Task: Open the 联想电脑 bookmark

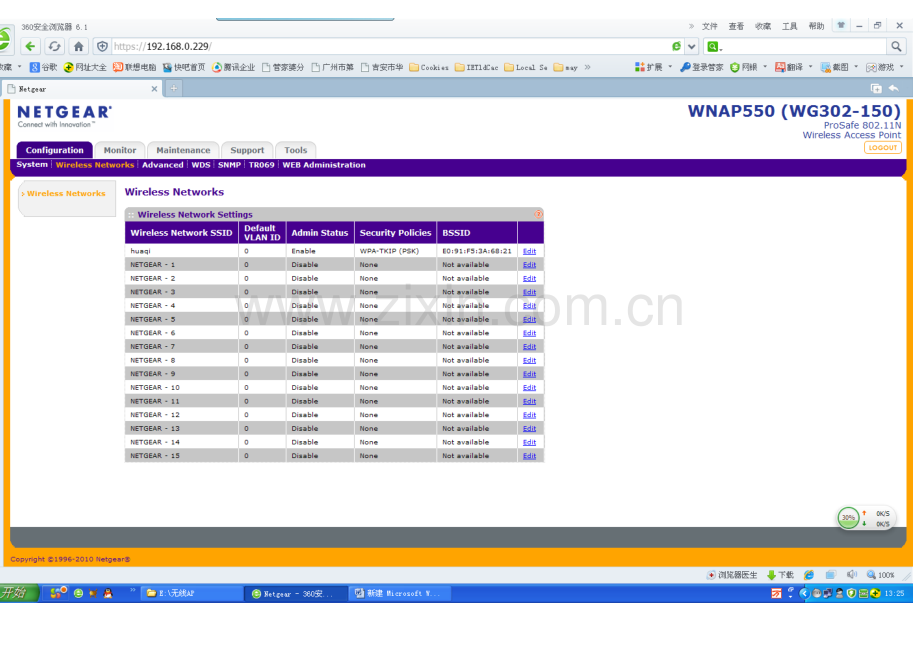Action: [134, 67]
